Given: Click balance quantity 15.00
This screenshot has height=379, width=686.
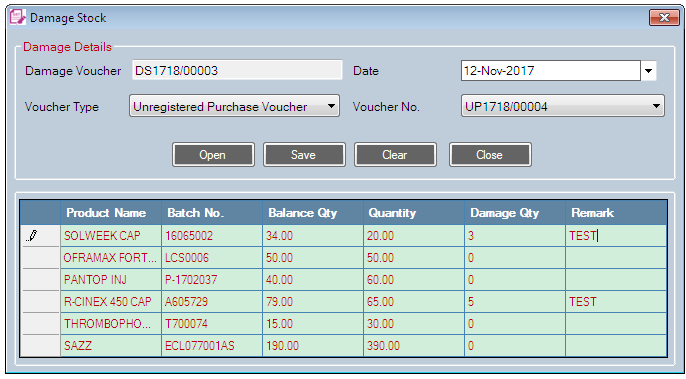Looking at the screenshot, I should pyautogui.click(x=313, y=324).
